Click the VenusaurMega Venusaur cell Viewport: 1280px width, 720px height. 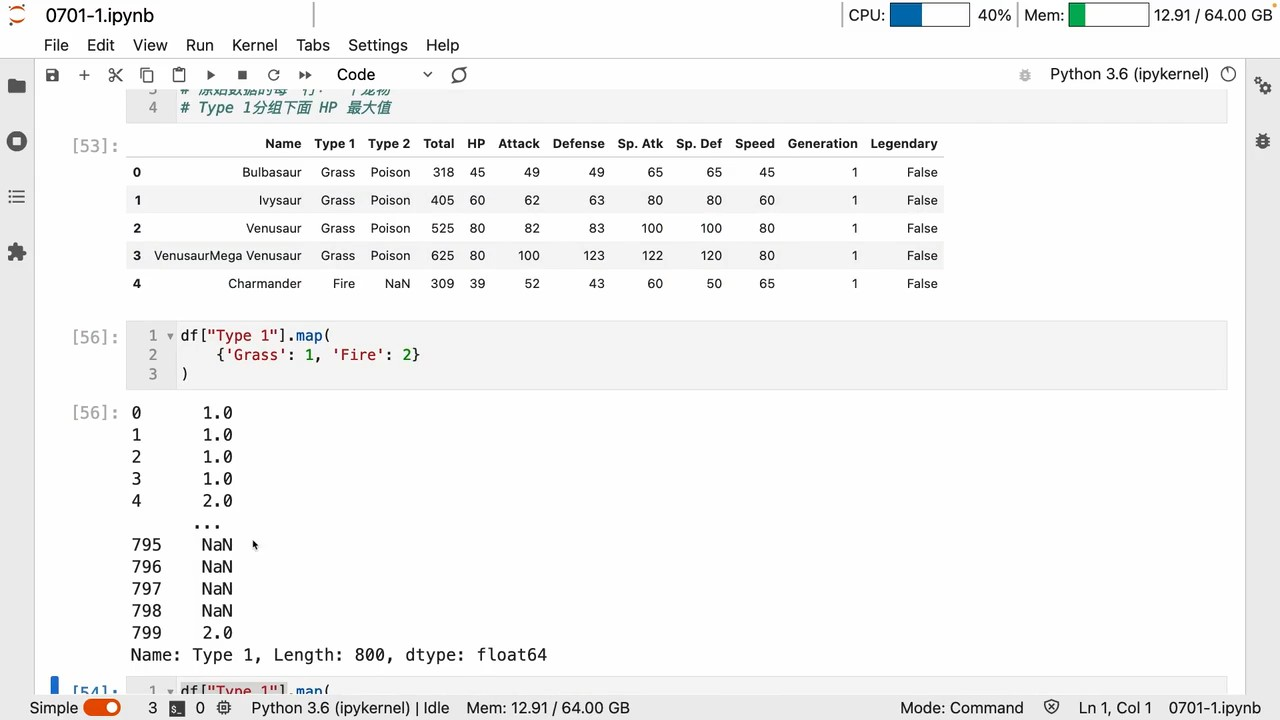(227, 256)
